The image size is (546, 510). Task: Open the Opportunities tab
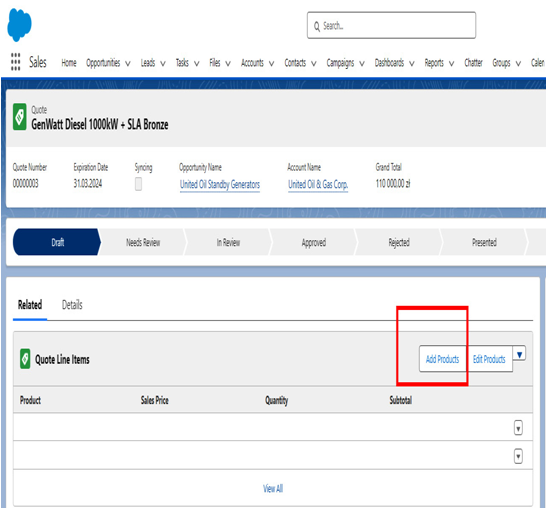103,63
